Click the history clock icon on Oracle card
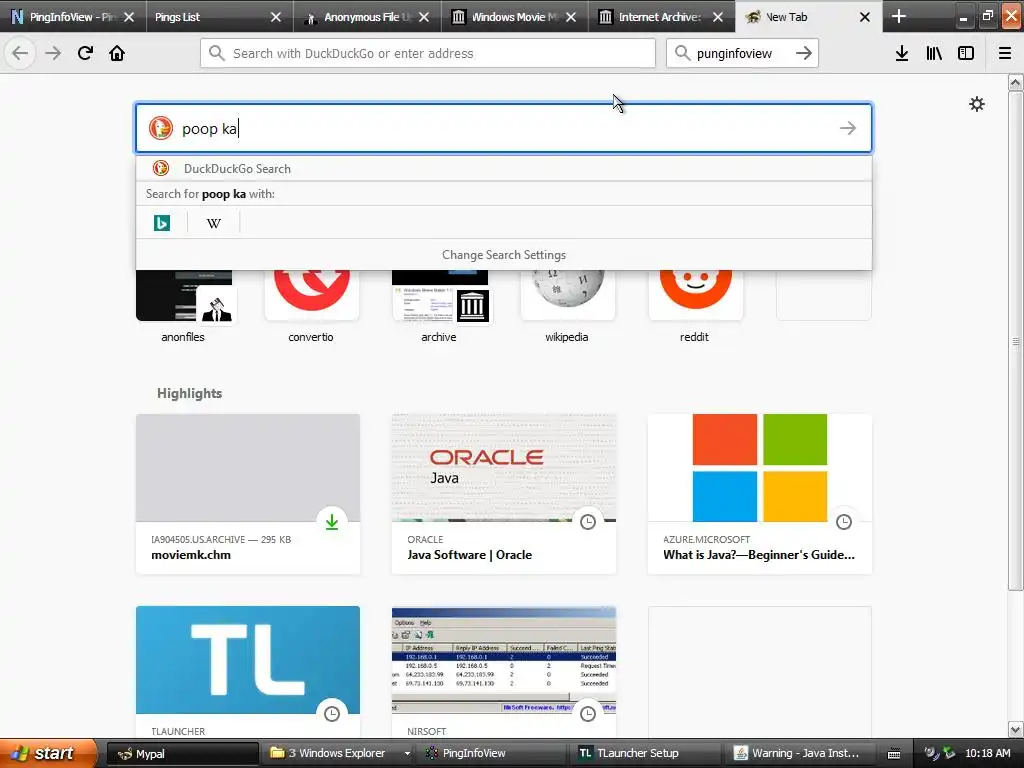Viewport: 1024px width, 768px height. 588,522
